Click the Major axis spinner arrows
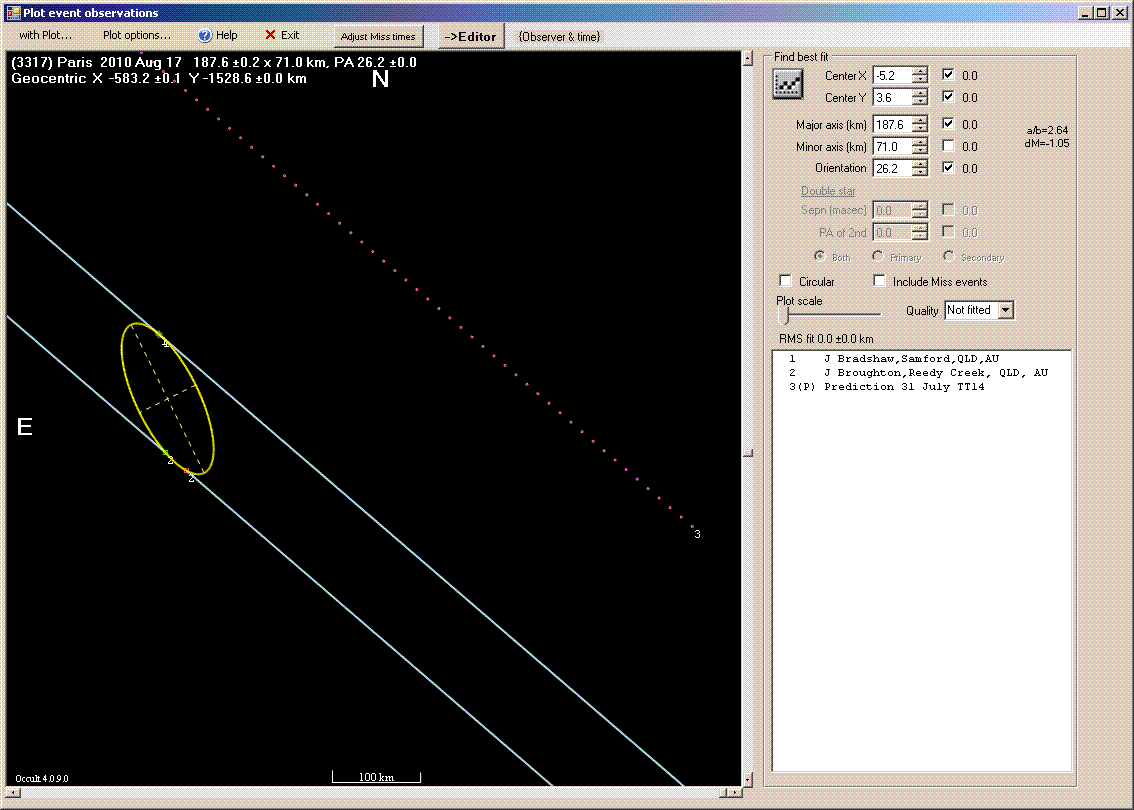The height and width of the screenshot is (810, 1134). [x=920, y=125]
